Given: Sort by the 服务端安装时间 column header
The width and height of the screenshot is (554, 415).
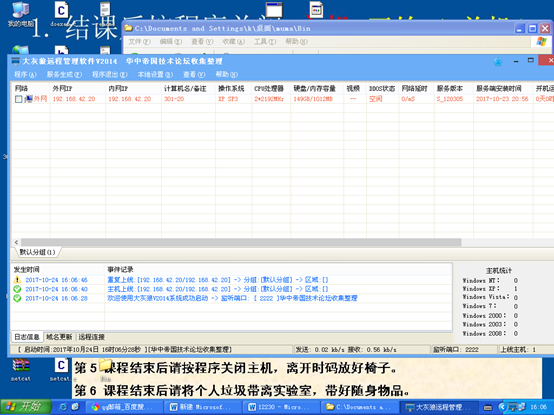Looking at the screenshot, I should point(503,88).
